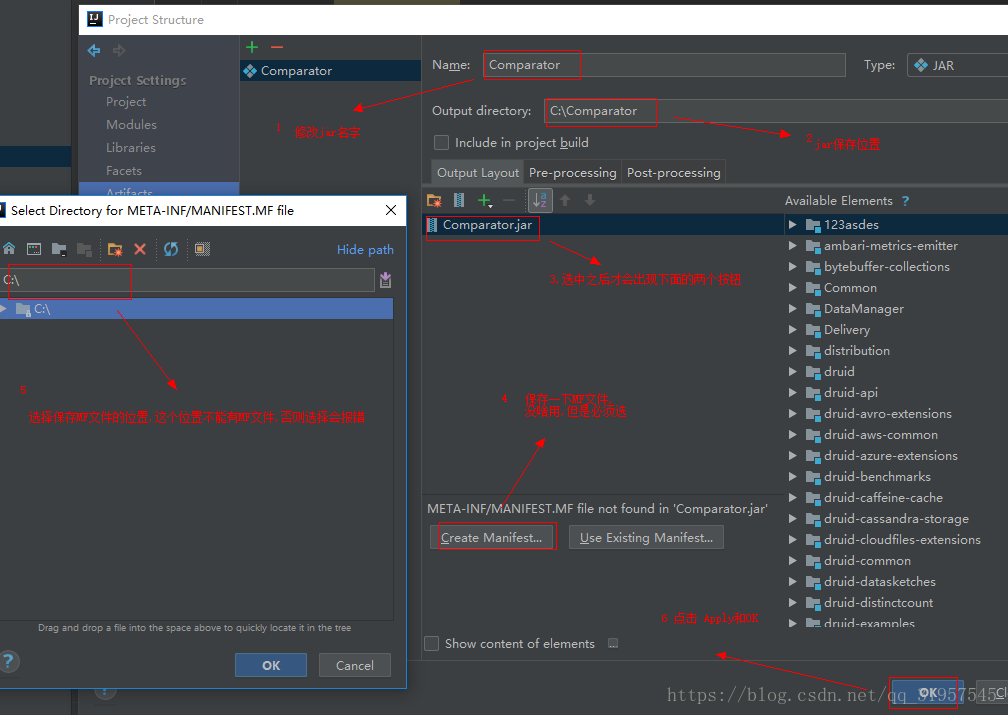Expand the DataManager module

point(793,309)
